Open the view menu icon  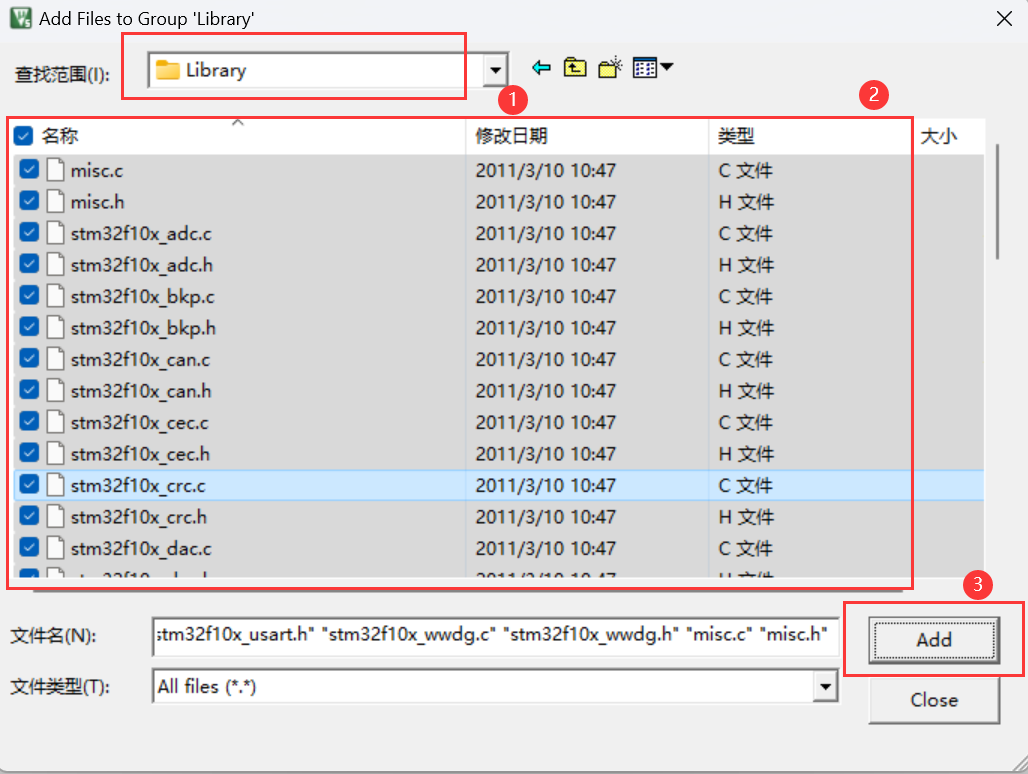point(652,68)
